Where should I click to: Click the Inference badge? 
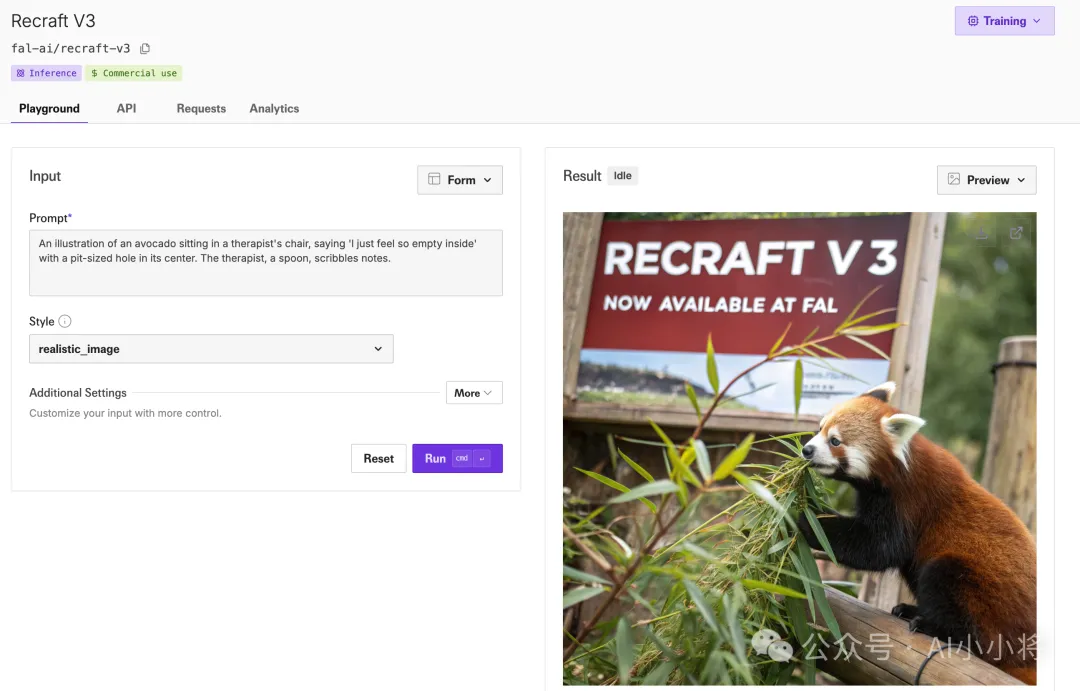(46, 73)
